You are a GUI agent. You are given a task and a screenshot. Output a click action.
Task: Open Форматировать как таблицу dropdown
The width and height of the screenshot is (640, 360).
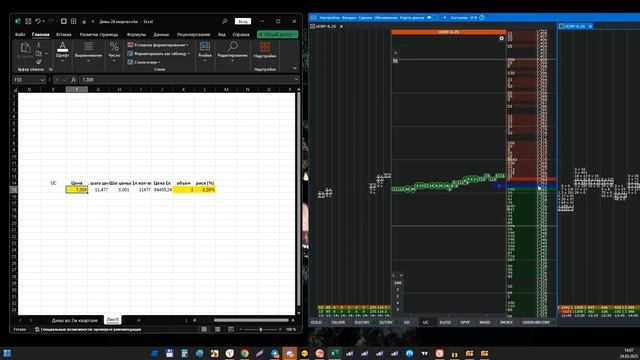point(159,53)
